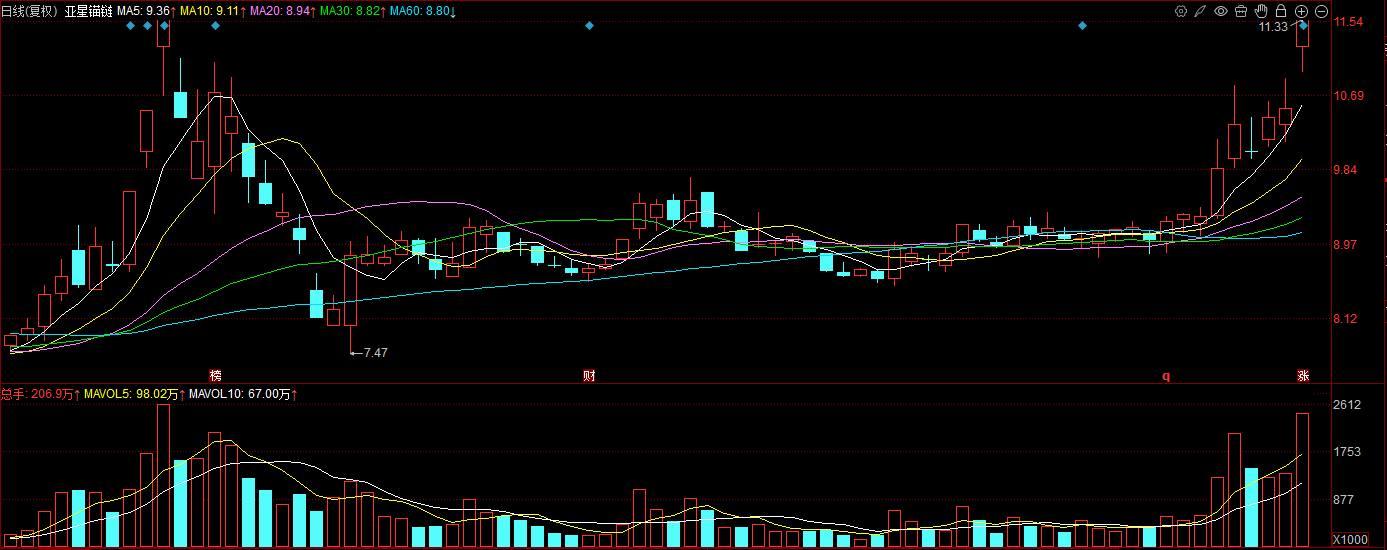Click the X1000 volume unit label
This screenshot has height=550, width=1387.
[x=1350, y=540]
